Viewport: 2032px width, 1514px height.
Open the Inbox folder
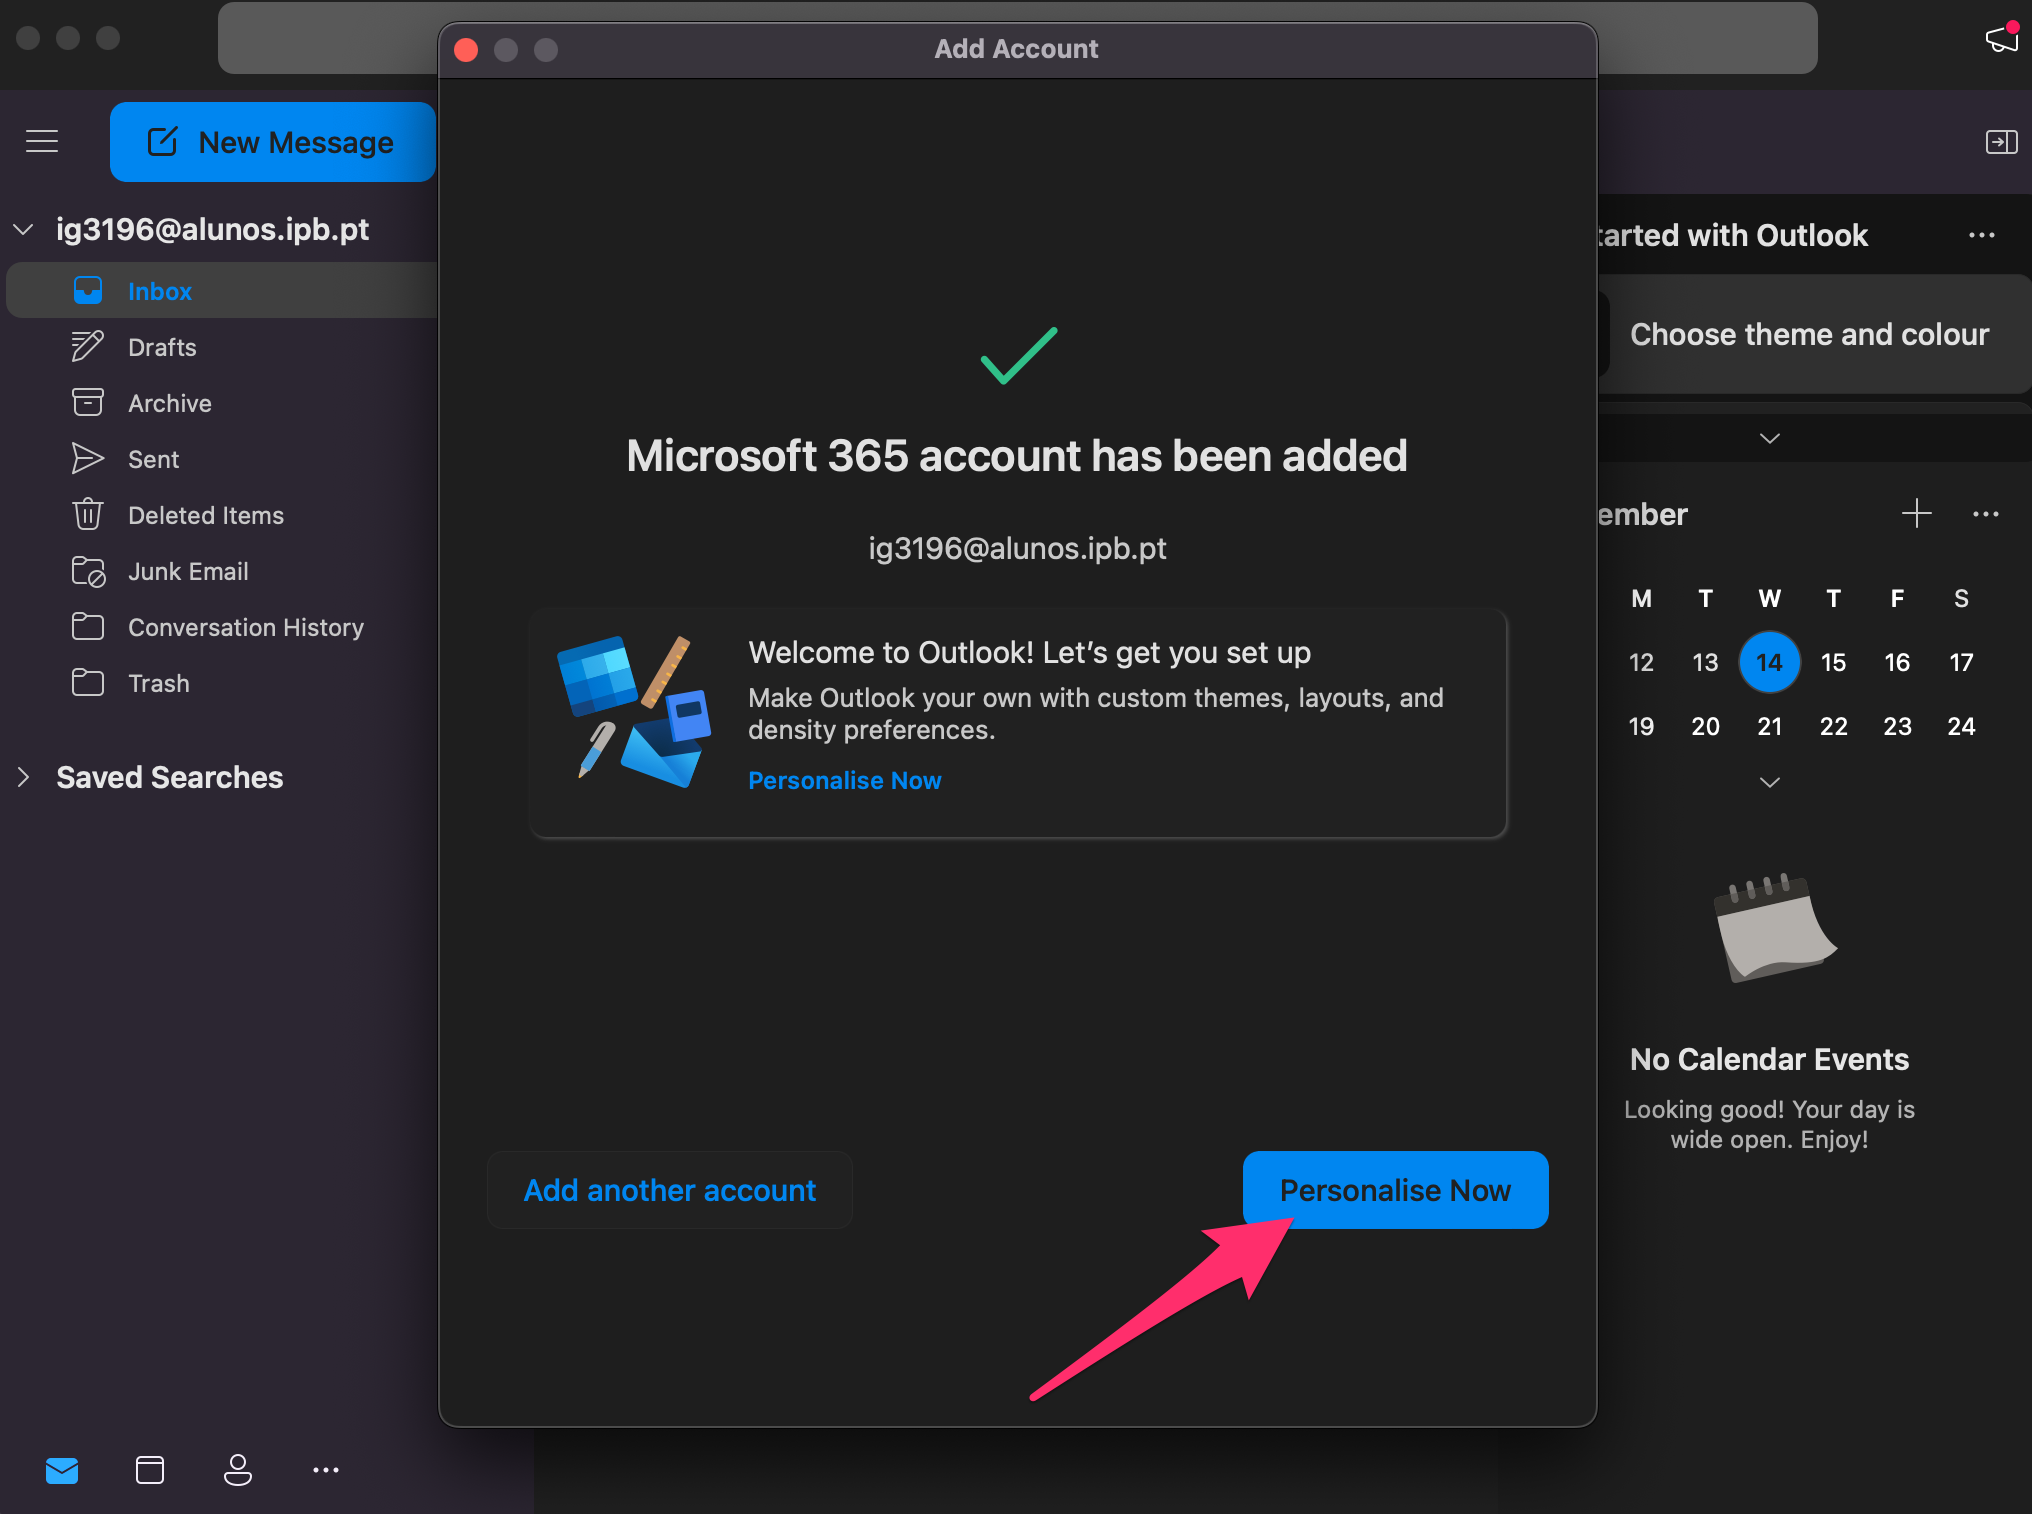[222, 291]
